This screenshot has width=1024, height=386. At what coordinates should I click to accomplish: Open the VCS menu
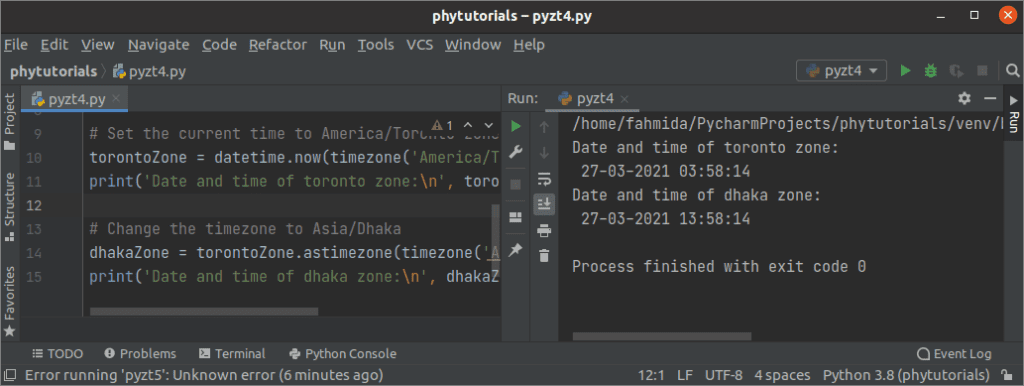coord(419,44)
